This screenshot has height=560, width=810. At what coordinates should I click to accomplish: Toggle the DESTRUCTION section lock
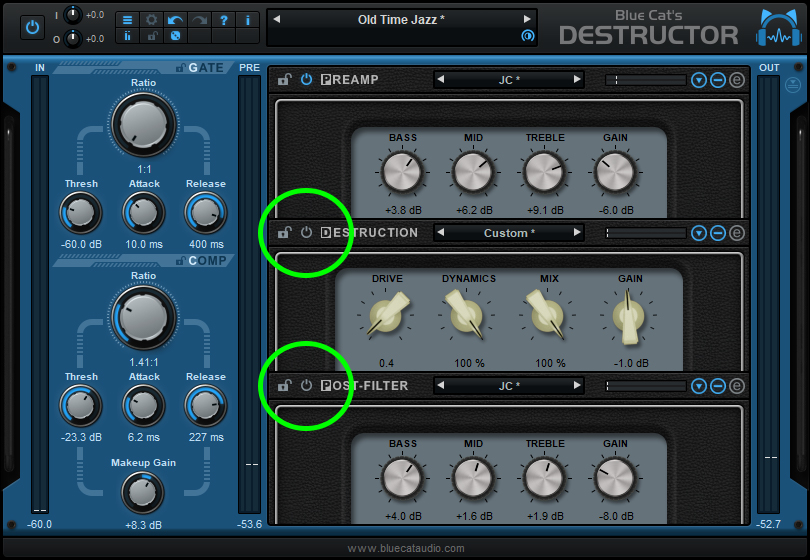coord(284,232)
